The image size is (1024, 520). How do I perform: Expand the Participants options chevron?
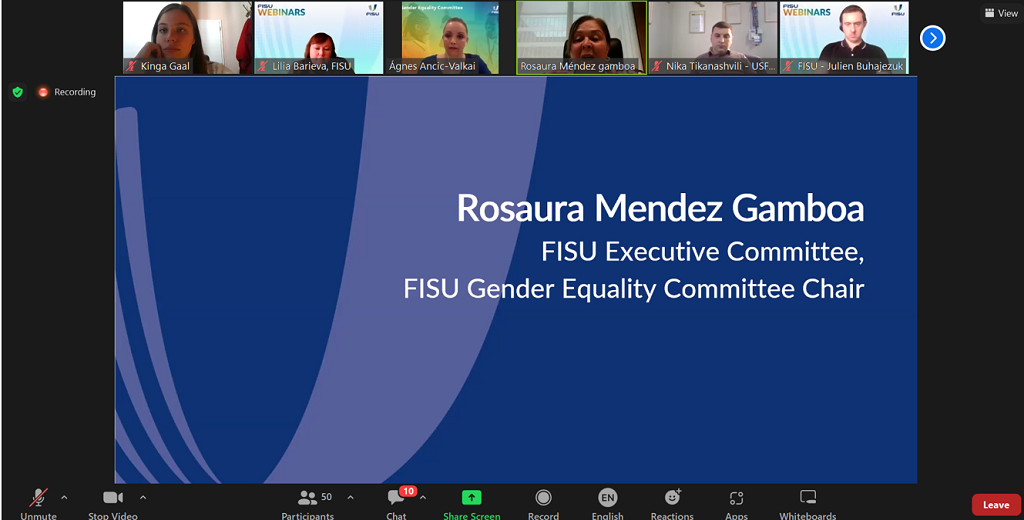pyautogui.click(x=350, y=497)
